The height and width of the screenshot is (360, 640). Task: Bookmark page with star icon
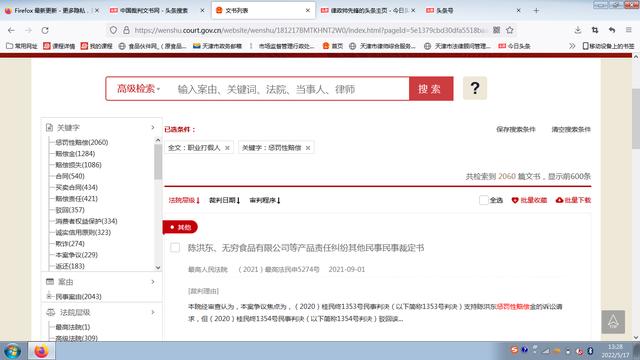click(x=510, y=30)
